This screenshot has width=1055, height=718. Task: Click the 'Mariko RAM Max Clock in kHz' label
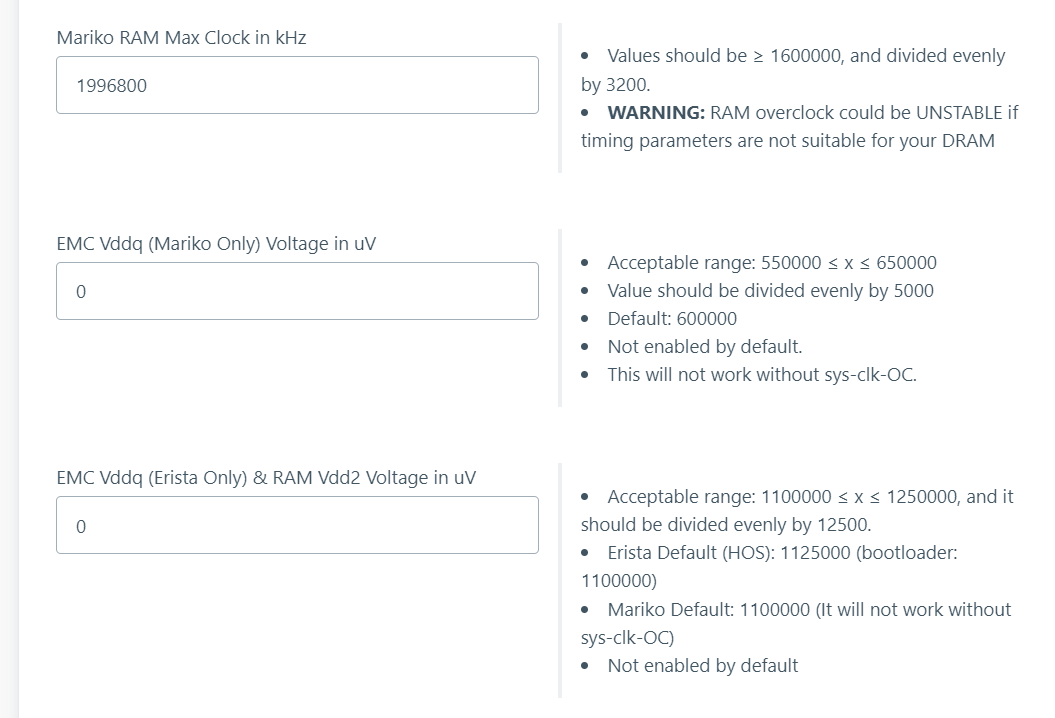point(182,38)
